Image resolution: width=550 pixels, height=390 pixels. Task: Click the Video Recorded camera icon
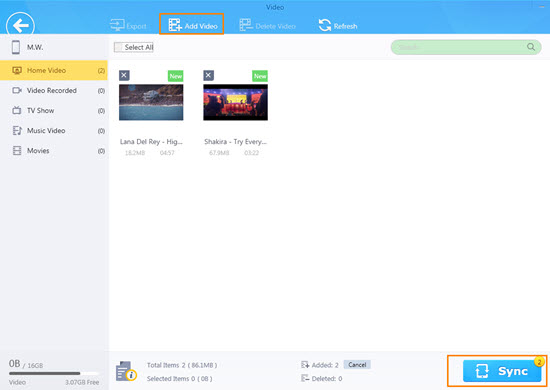(17, 90)
